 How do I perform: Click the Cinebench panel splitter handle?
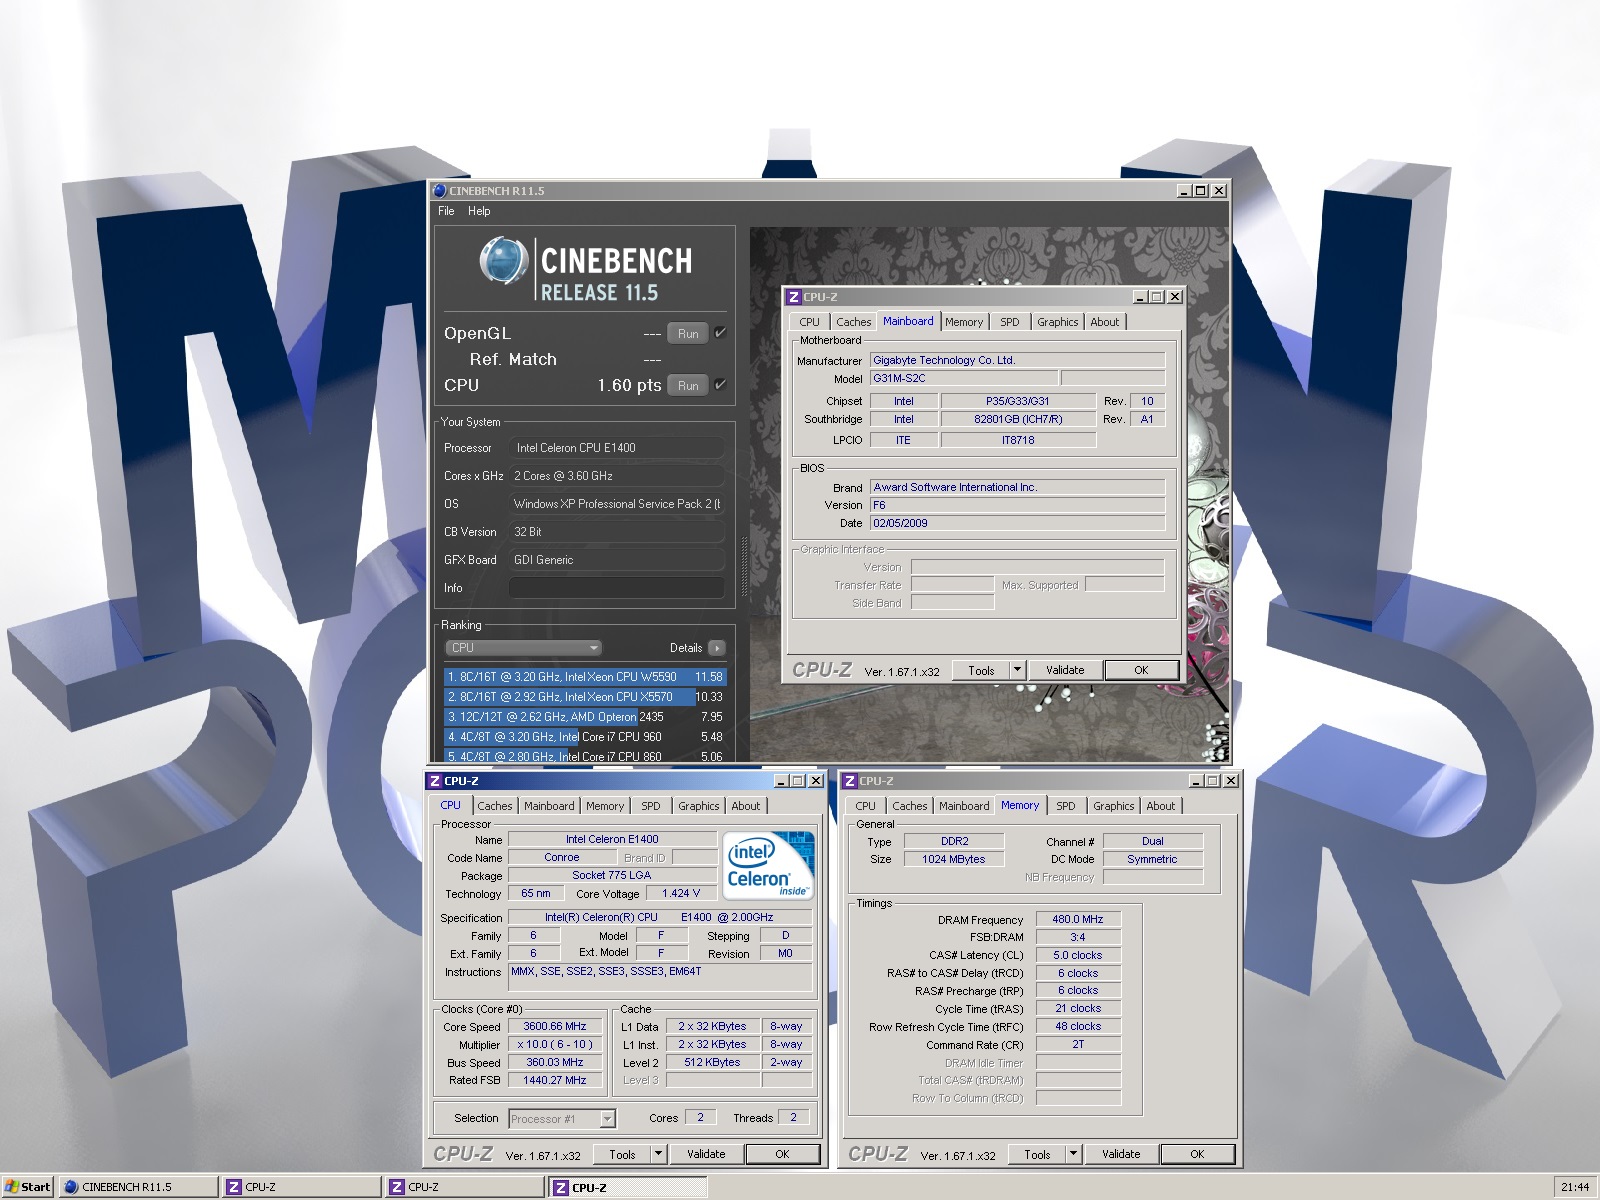pyautogui.click(x=743, y=567)
